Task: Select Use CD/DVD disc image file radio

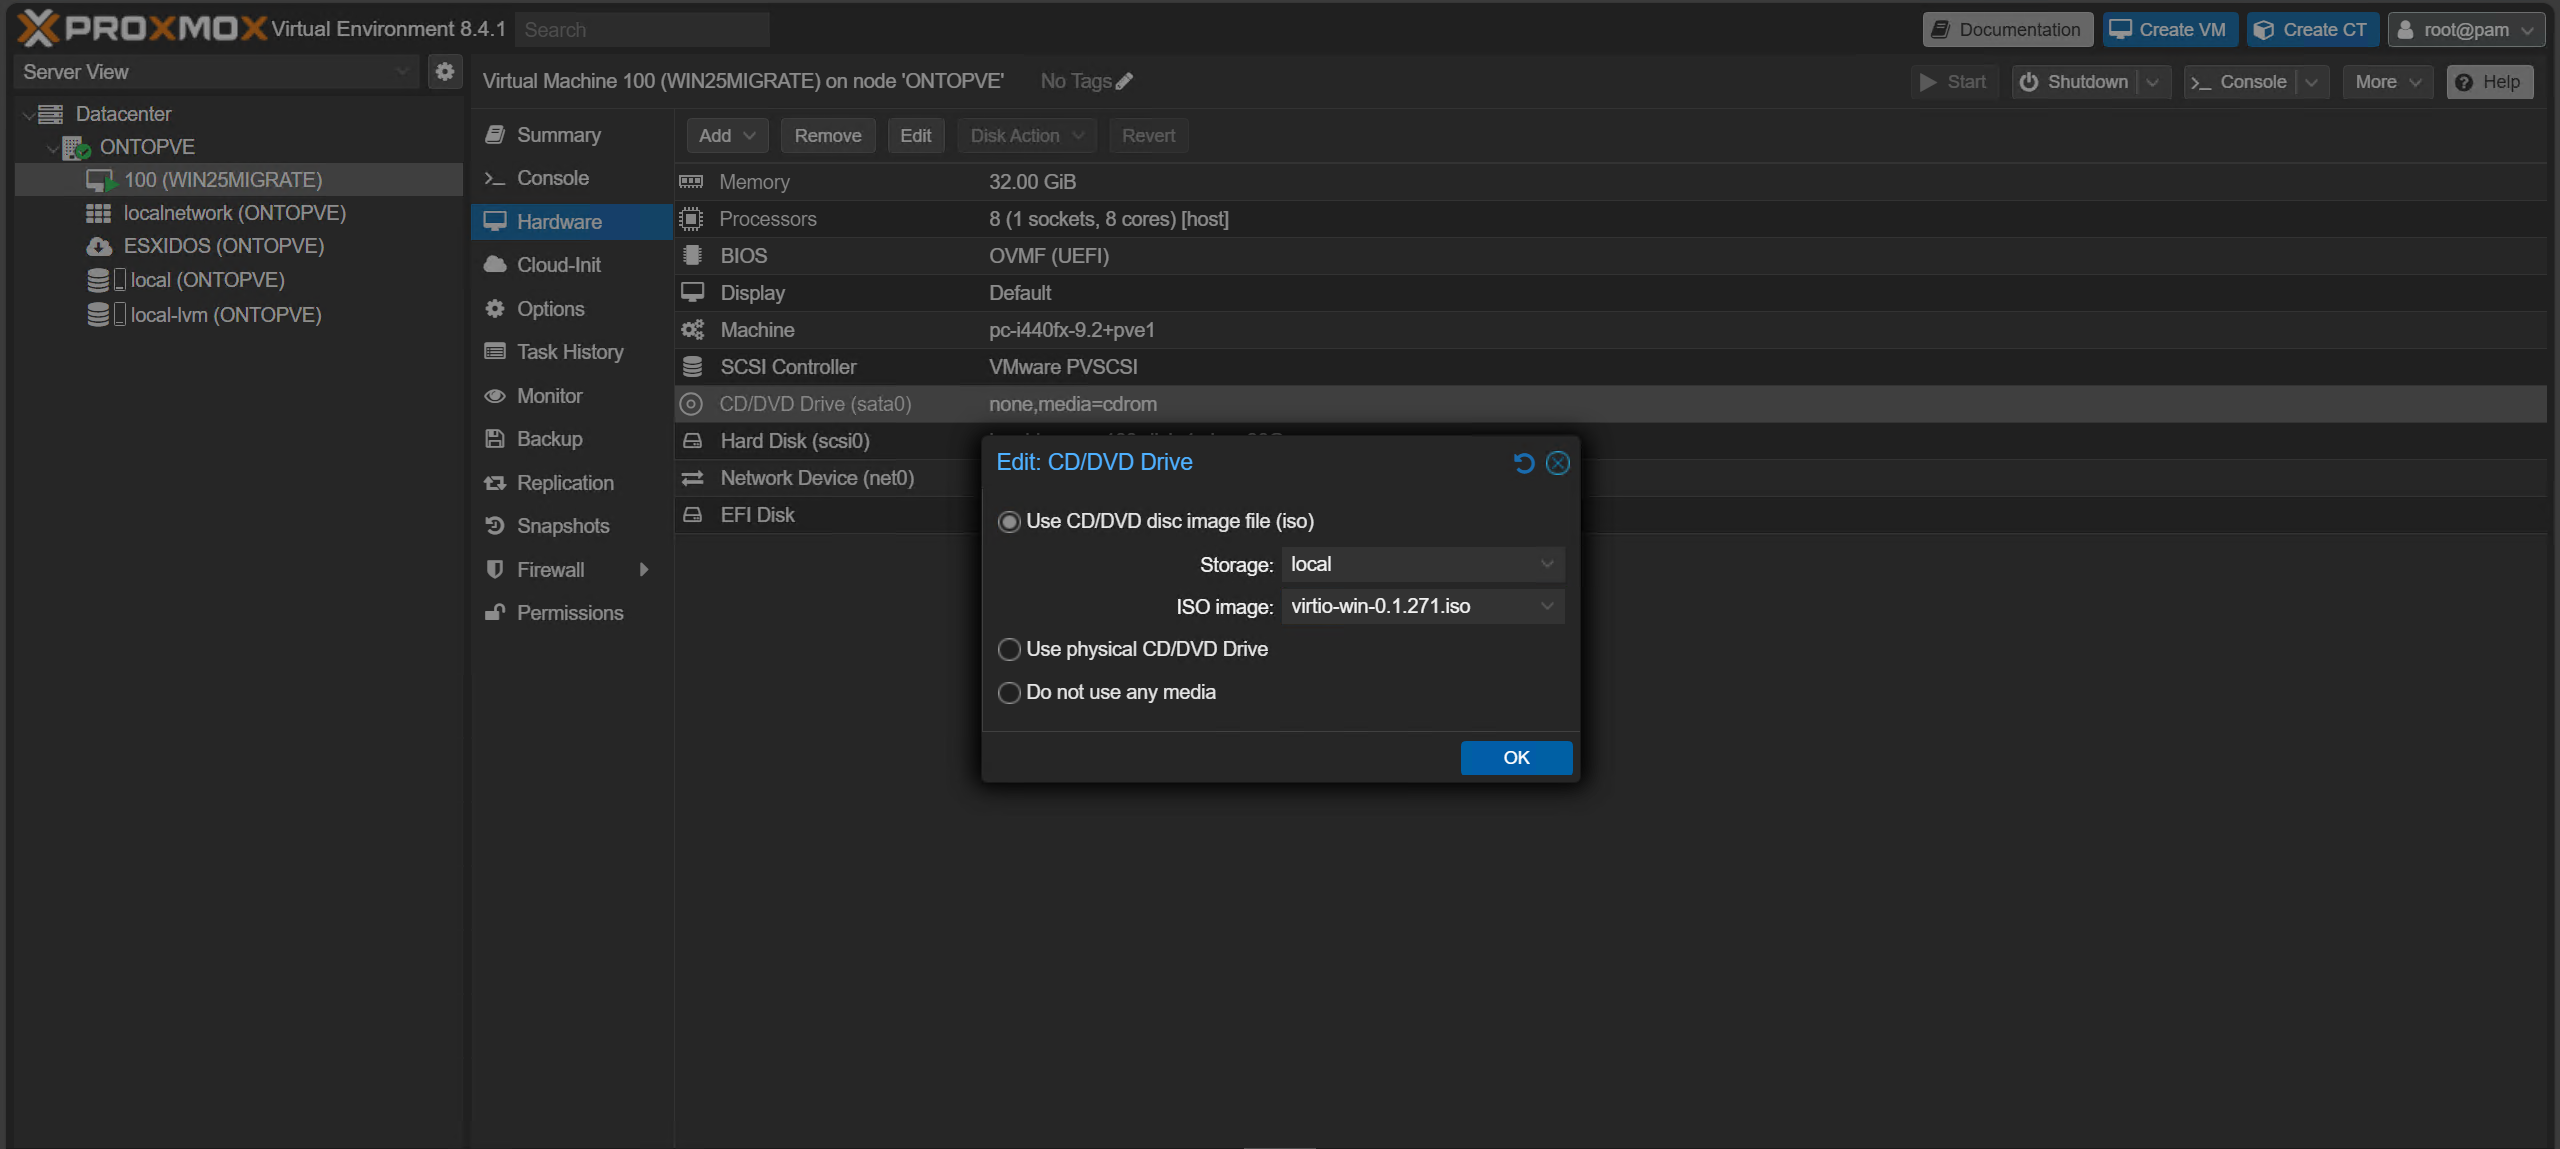Action: 1009,522
